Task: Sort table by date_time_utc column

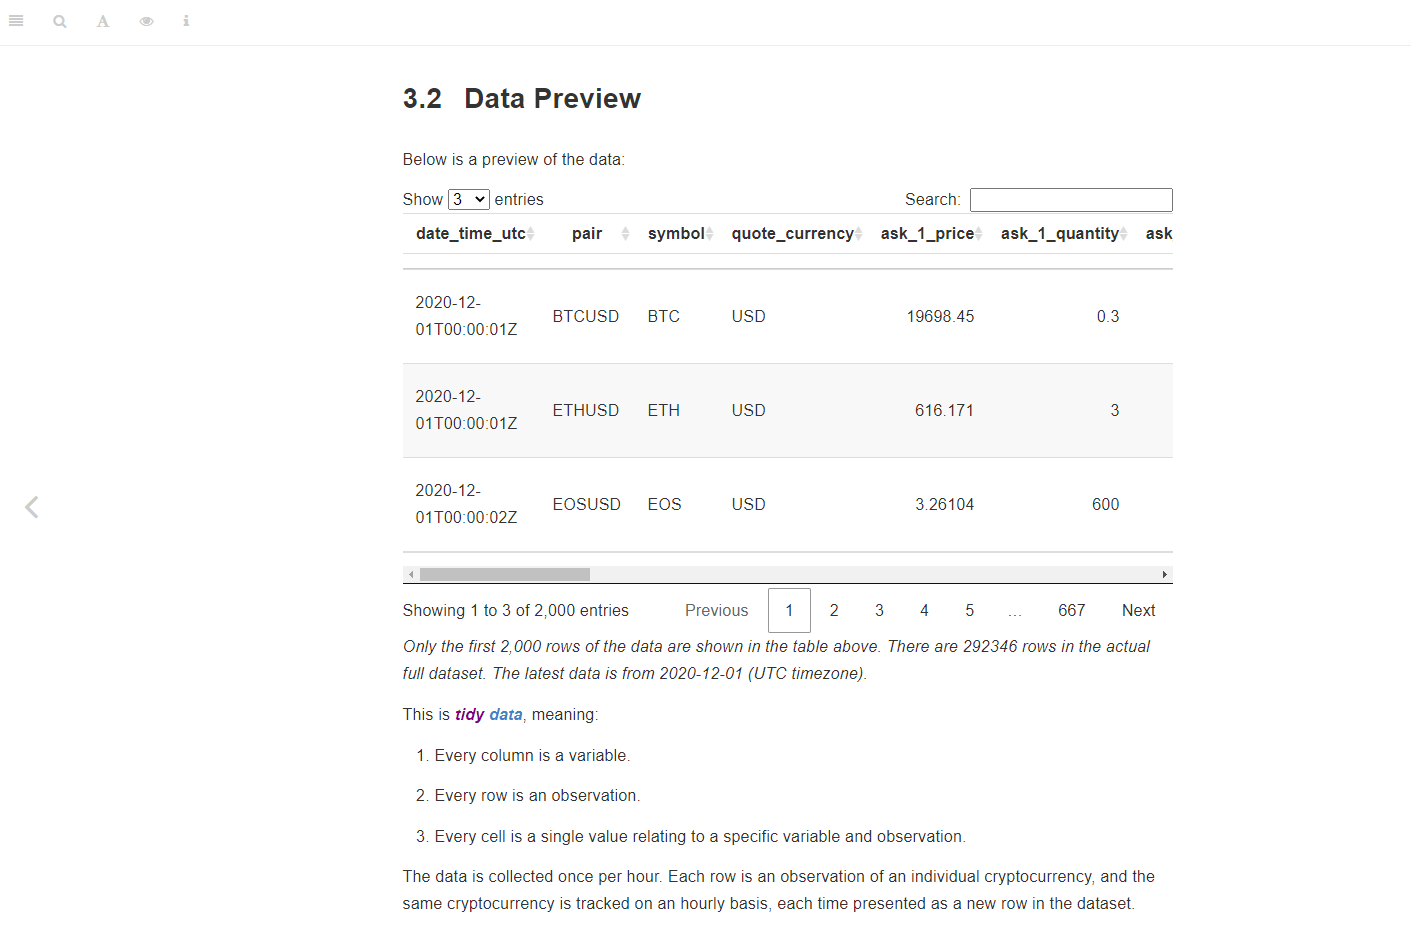Action: (475, 233)
